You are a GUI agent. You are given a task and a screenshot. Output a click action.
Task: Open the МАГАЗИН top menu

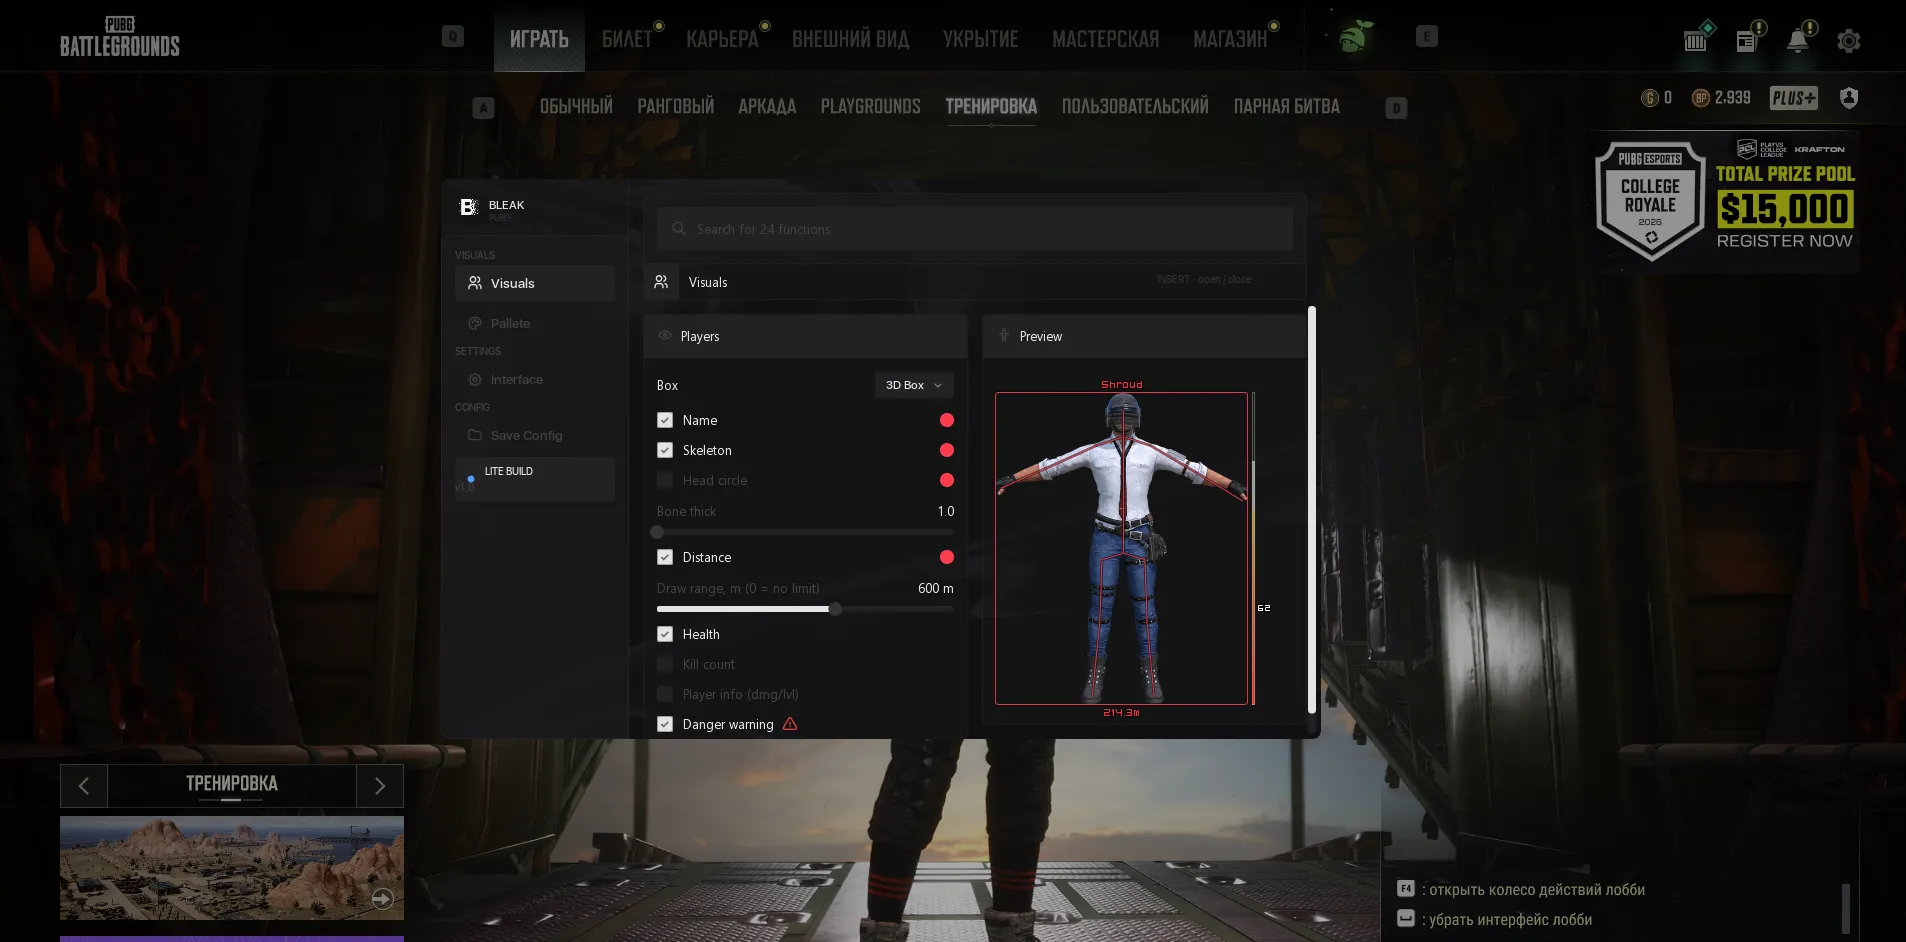[1230, 39]
